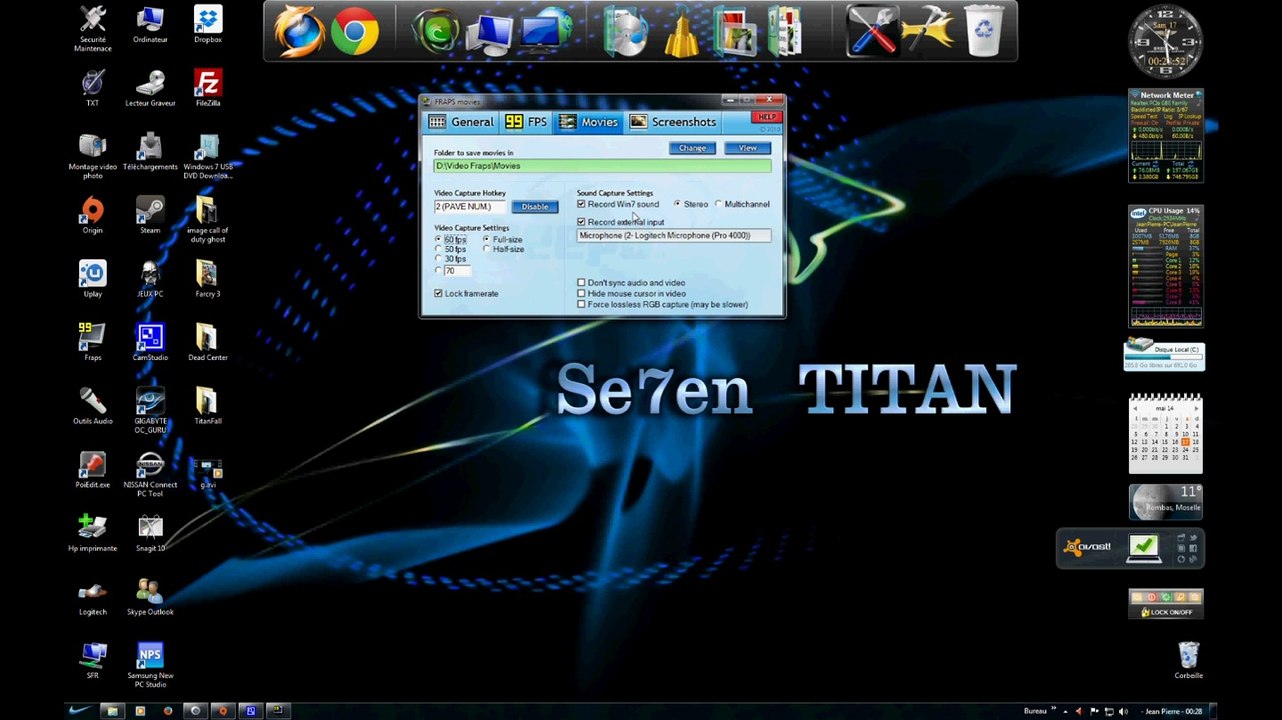1282x720 pixels.
Task: Click the Start button on the taskbar
Action: click(80, 711)
